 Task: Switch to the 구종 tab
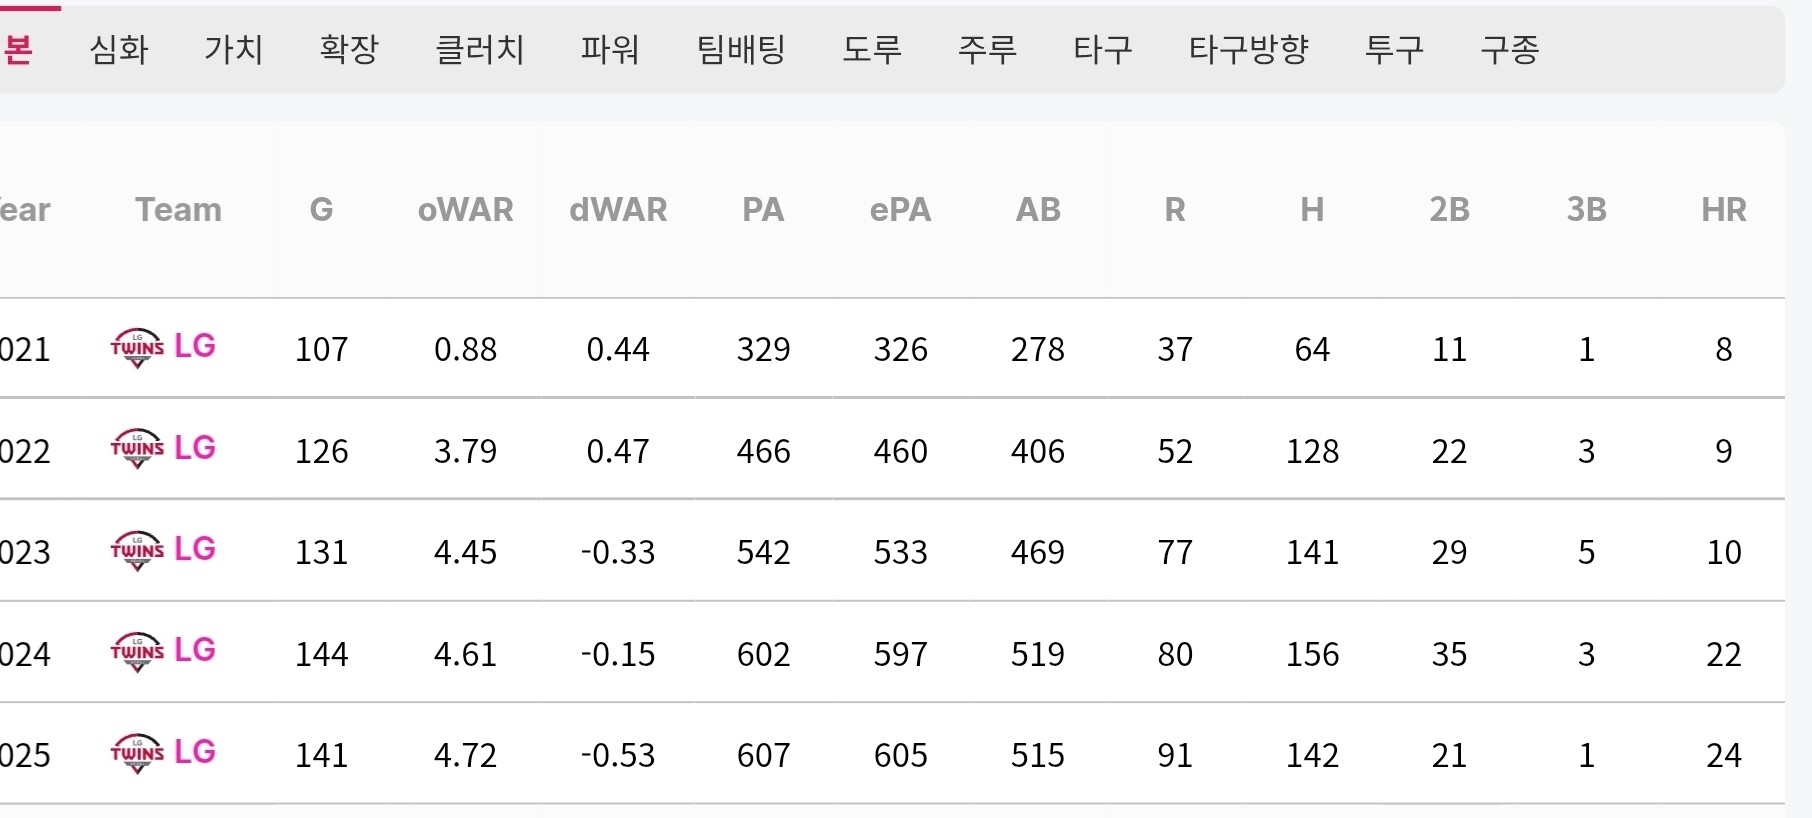click(x=1510, y=49)
